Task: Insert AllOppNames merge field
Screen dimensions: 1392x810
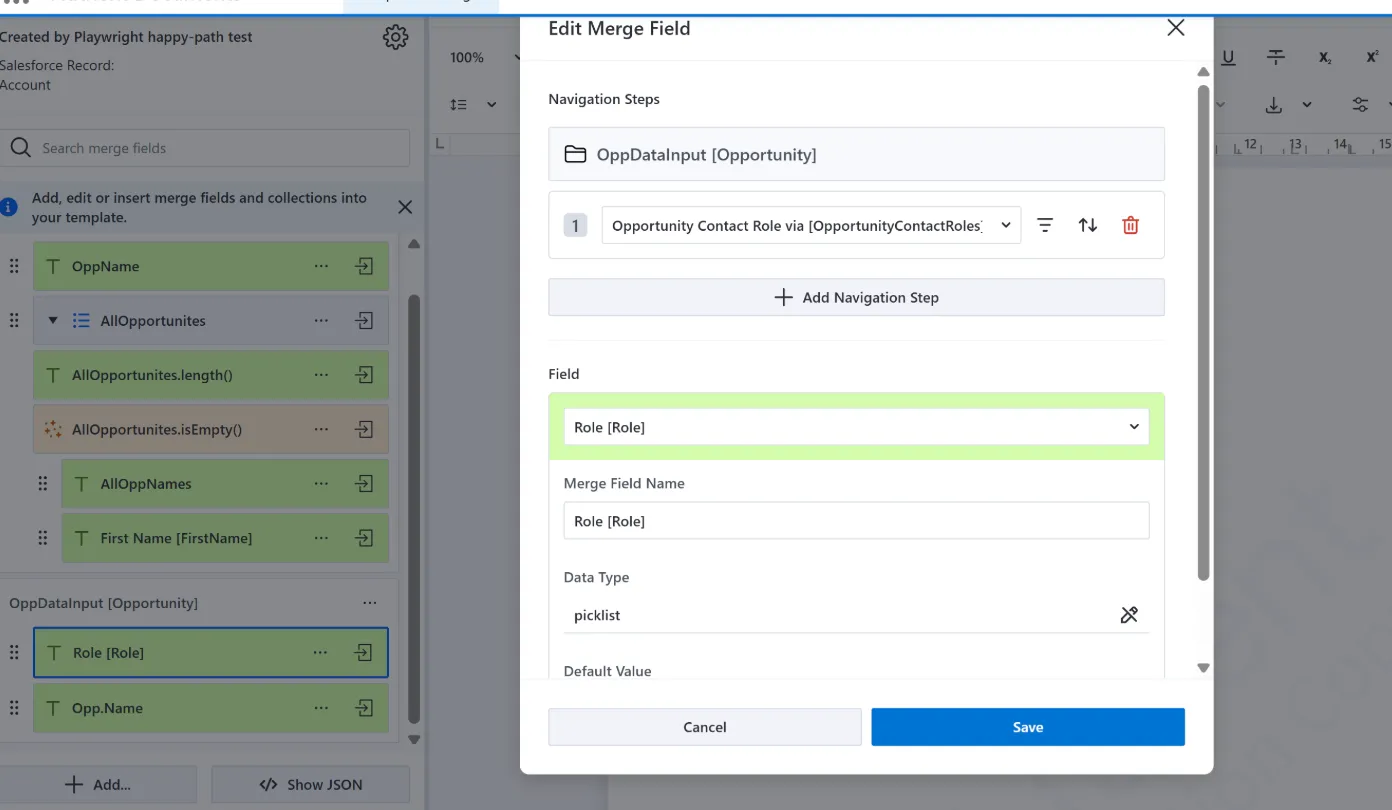Action: coord(365,484)
